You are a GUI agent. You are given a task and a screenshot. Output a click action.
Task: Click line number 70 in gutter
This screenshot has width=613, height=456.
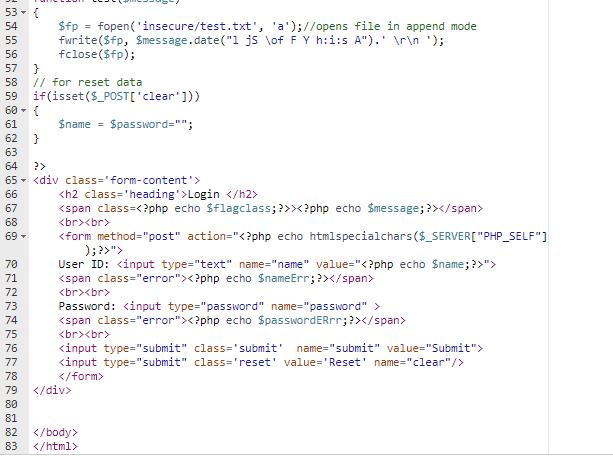[11, 264]
